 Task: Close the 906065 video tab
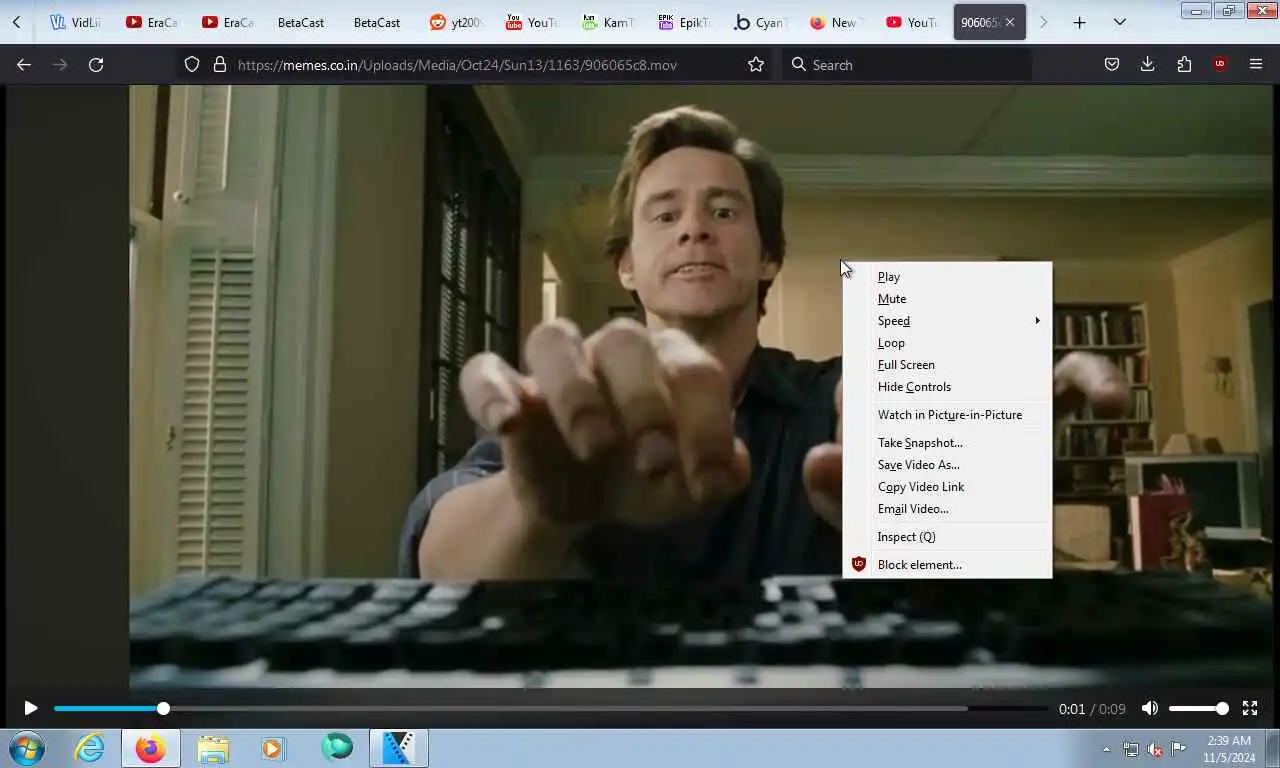[1010, 22]
